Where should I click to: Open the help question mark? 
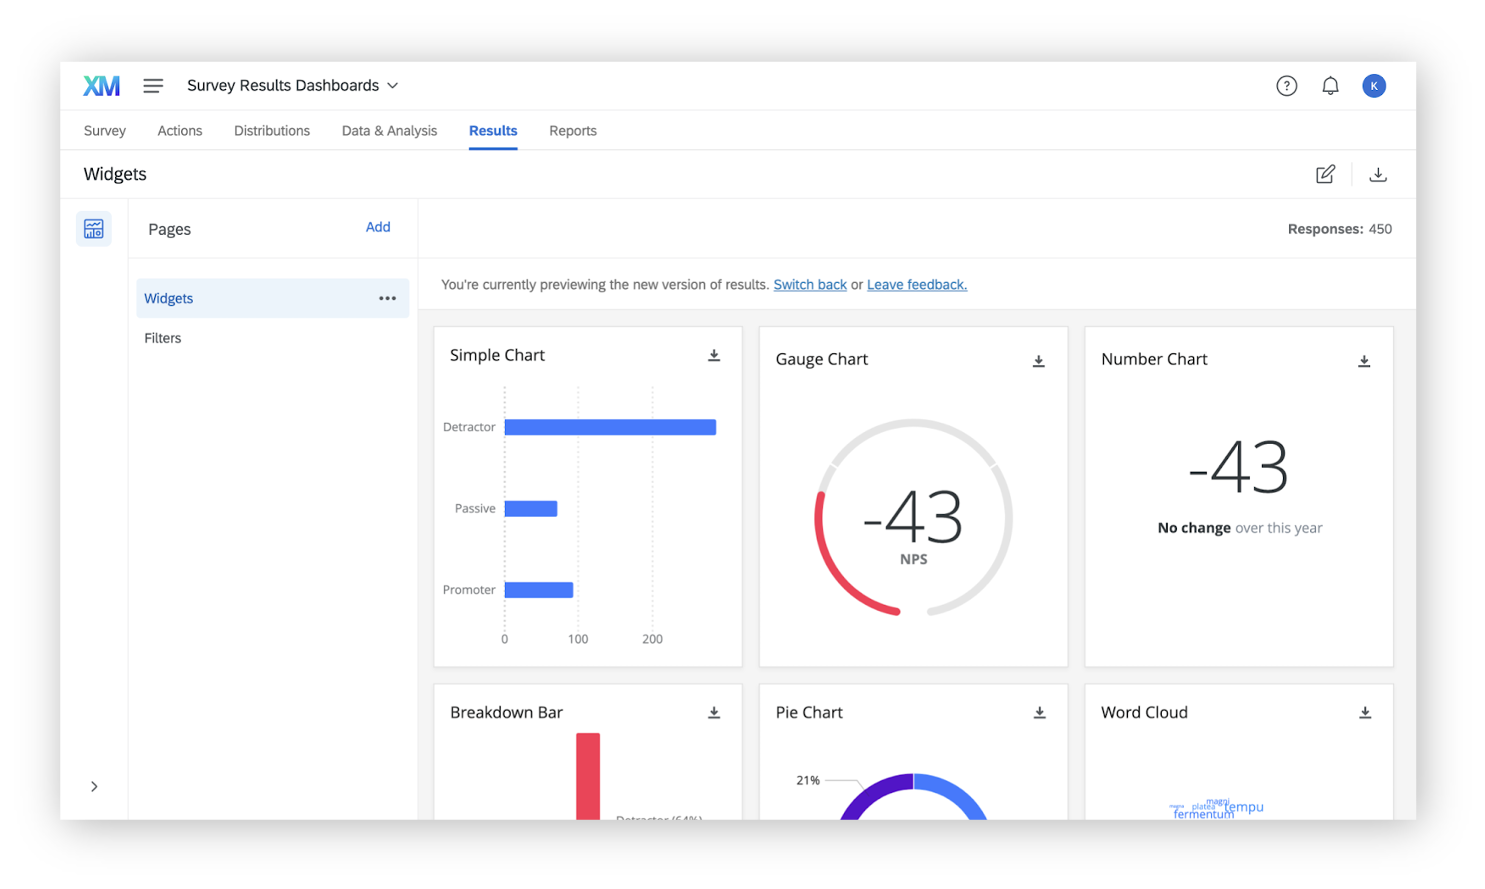tap(1286, 85)
